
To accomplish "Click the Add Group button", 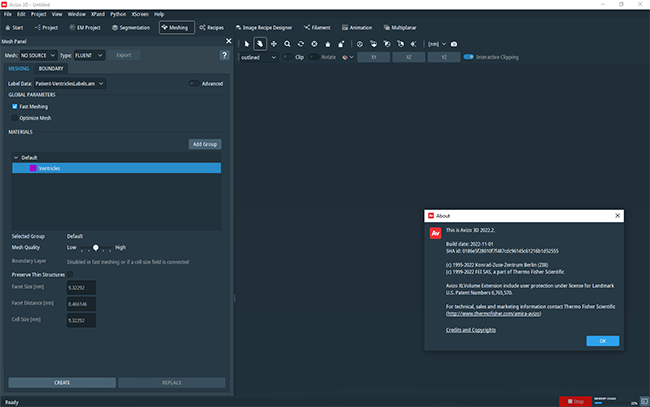I will (x=205, y=144).
